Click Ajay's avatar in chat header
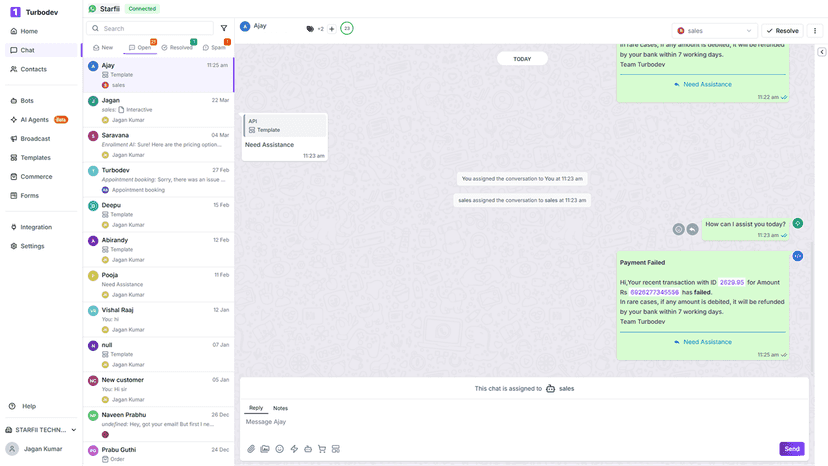This screenshot has height=466, width=828. [245, 26]
